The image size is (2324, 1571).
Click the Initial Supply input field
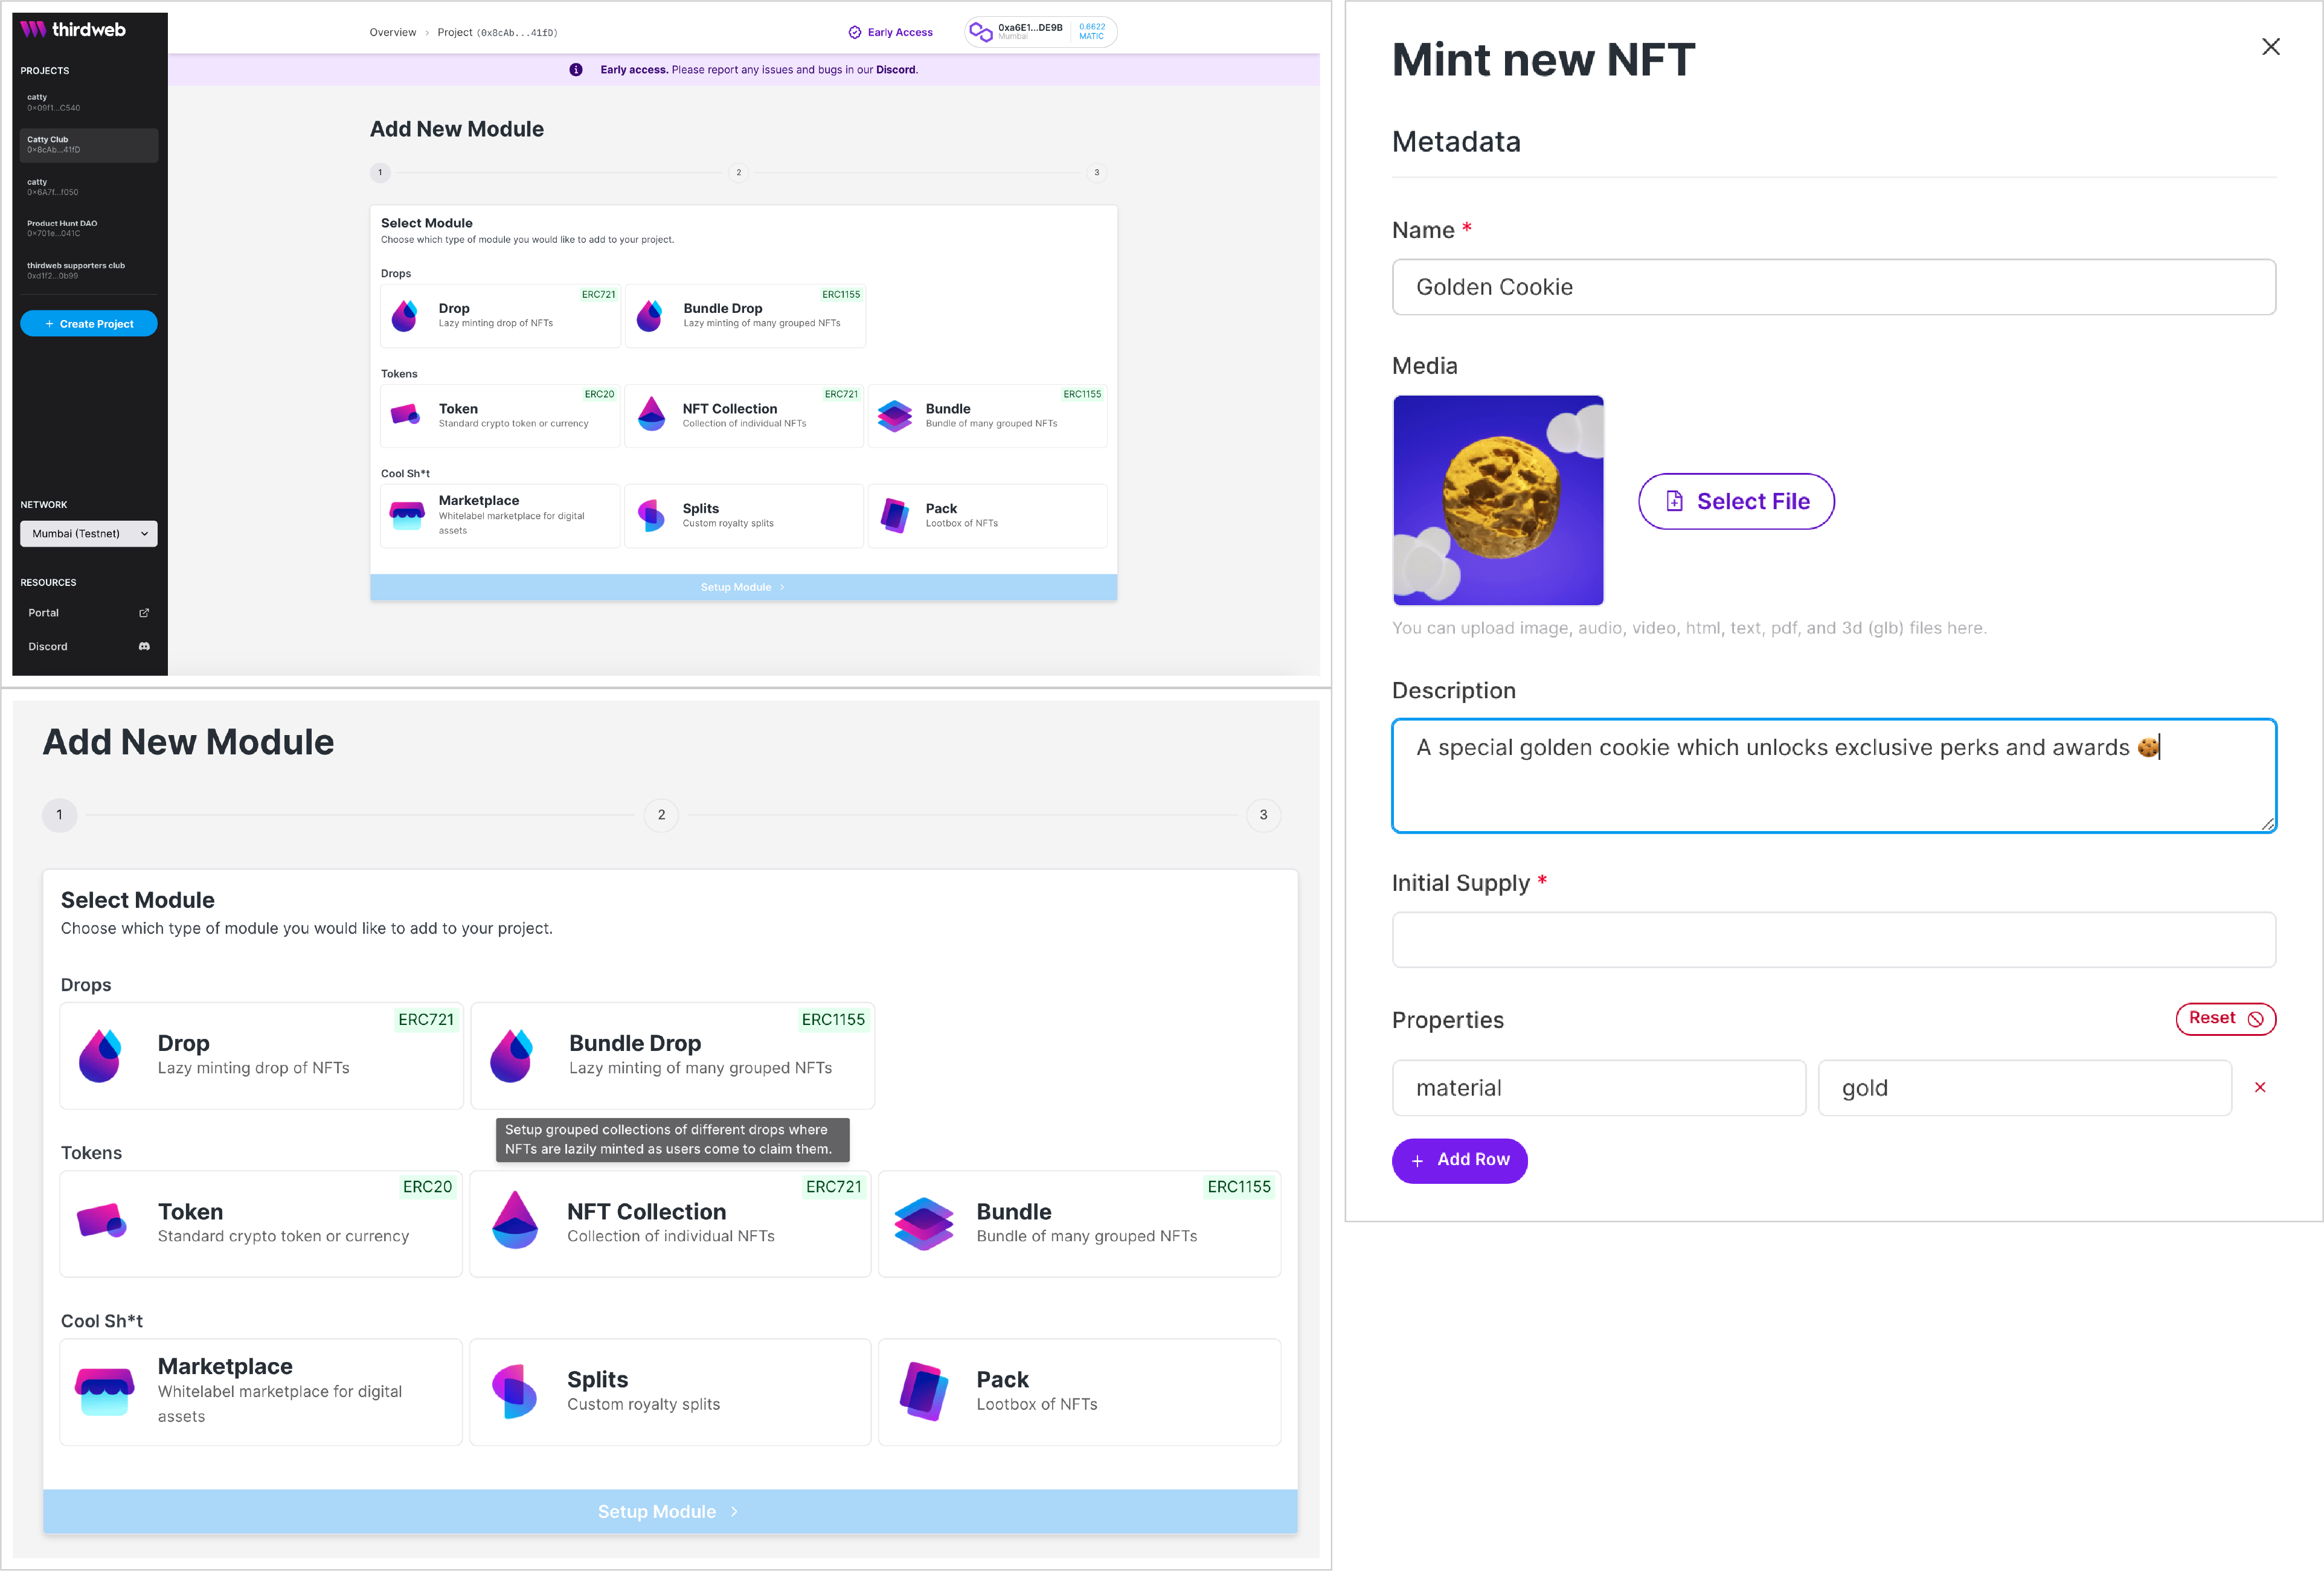tap(1833, 939)
